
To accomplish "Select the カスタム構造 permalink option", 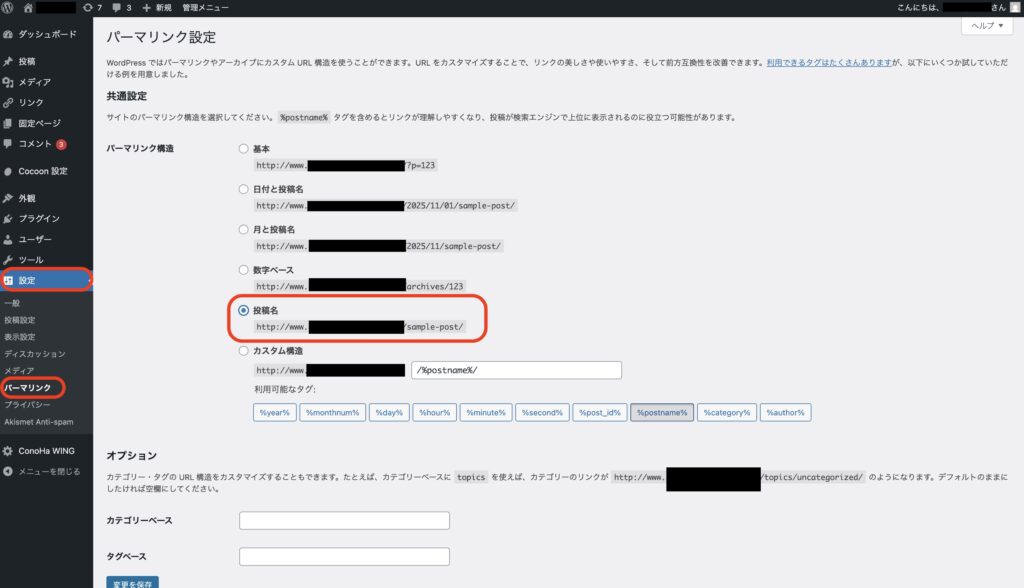I will (x=242, y=350).
